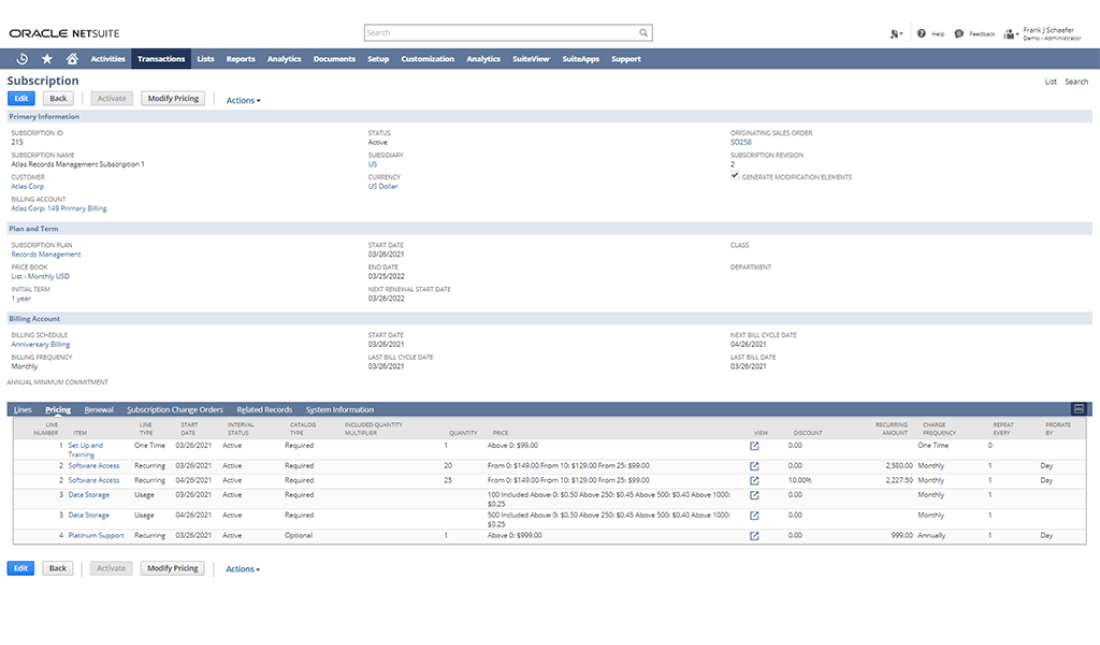Viewport: 1100px width, 645px height.
Task: Open the Documents menu
Action: (x=334, y=59)
